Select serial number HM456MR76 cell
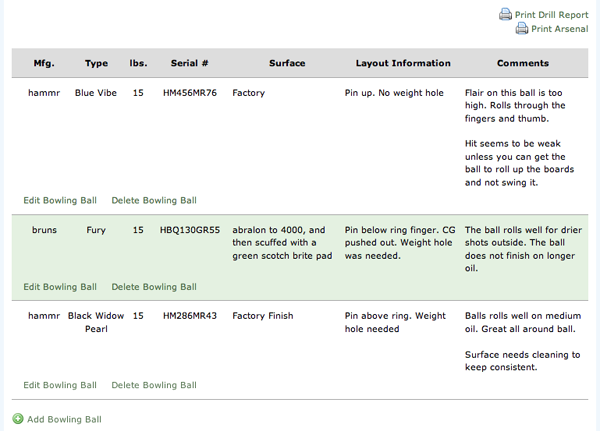The height and width of the screenshot is (431, 600). point(189,92)
